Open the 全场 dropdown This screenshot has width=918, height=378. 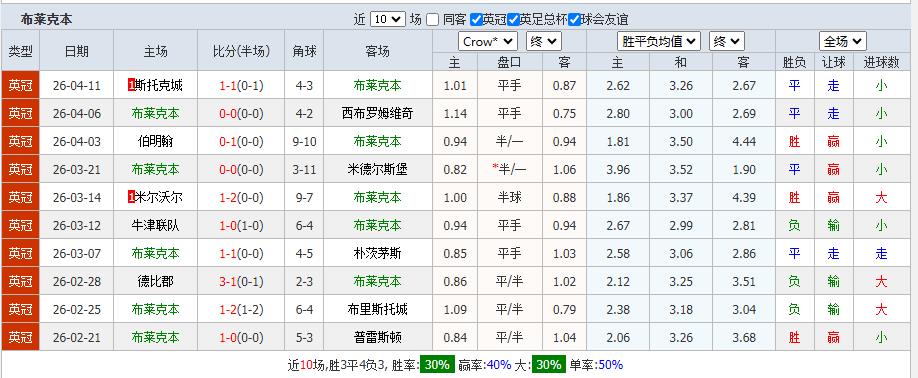(842, 42)
